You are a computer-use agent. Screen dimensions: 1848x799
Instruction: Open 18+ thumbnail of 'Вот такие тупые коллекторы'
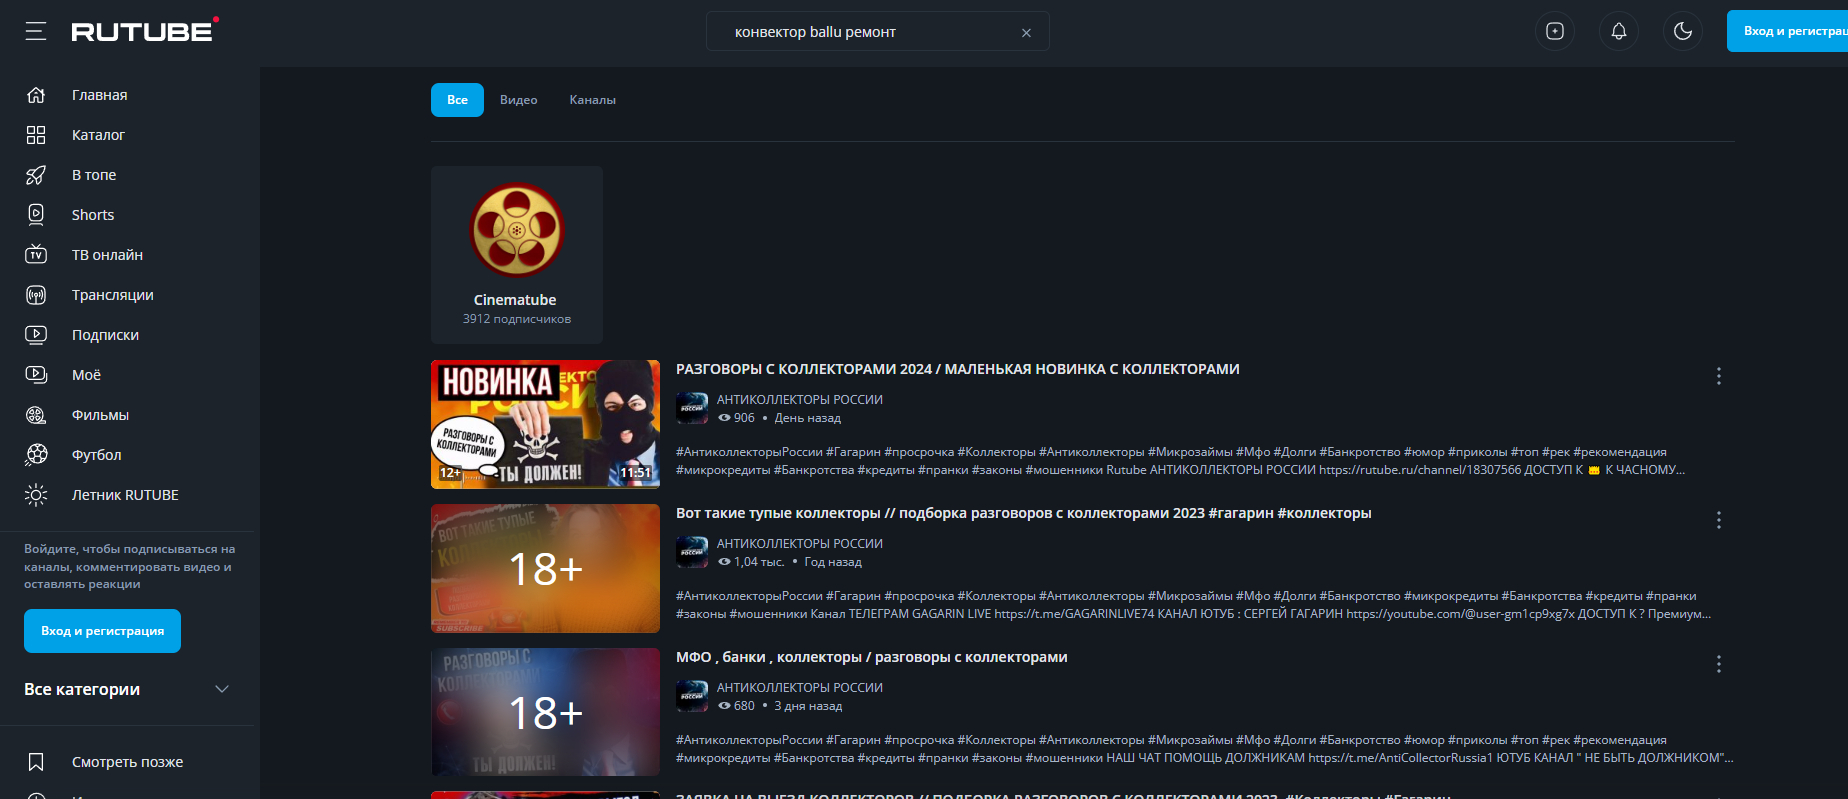point(545,568)
